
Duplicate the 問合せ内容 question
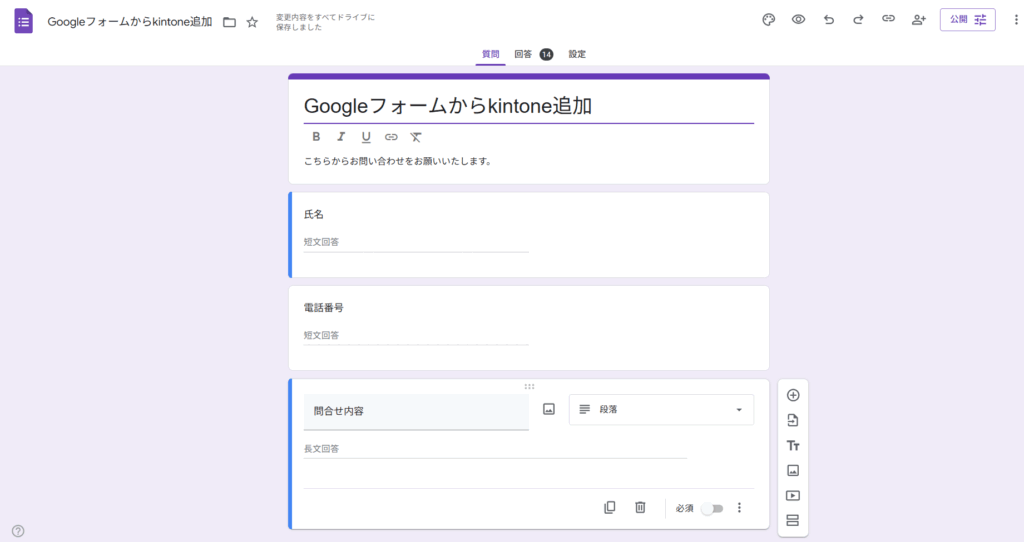point(609,507)
